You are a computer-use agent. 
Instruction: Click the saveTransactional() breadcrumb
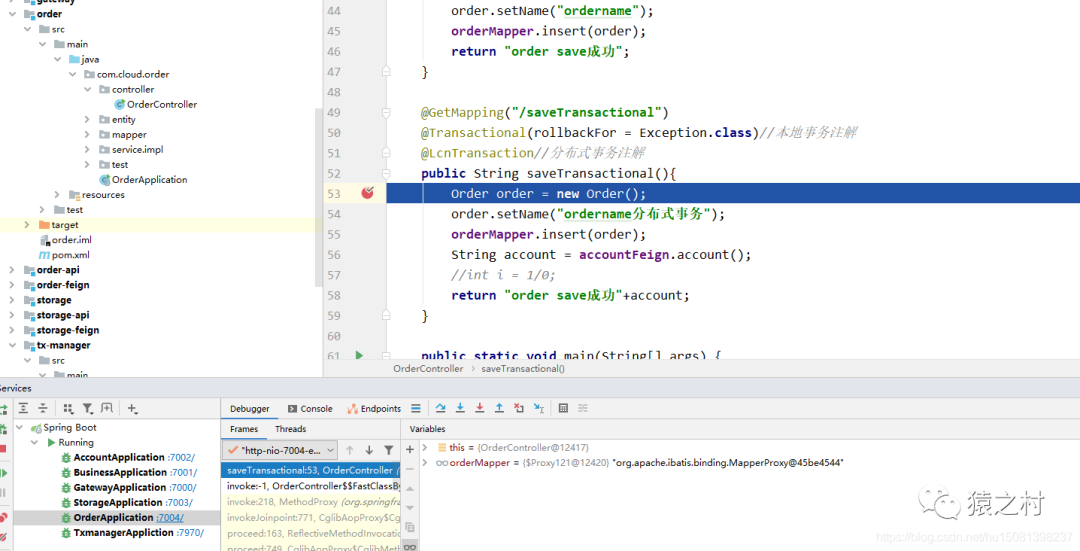[523, 369]
